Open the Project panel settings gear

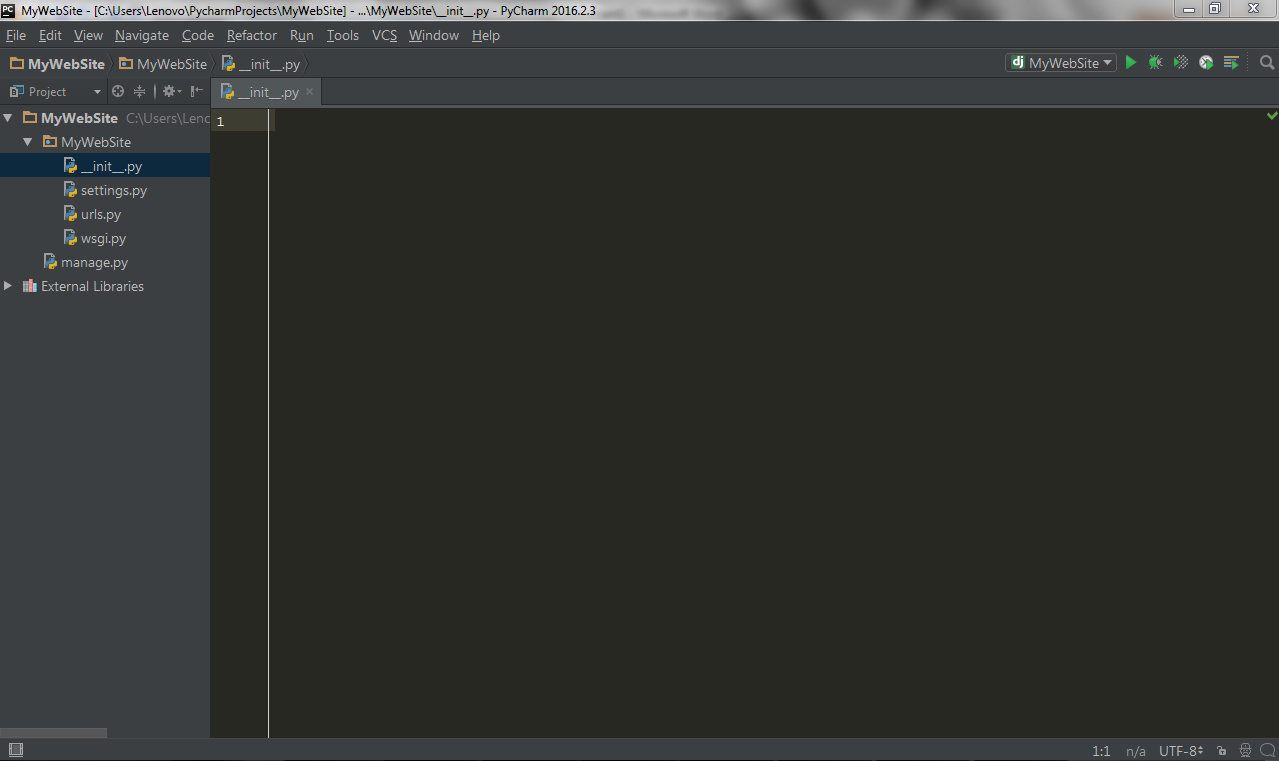(x=170, y=91)
